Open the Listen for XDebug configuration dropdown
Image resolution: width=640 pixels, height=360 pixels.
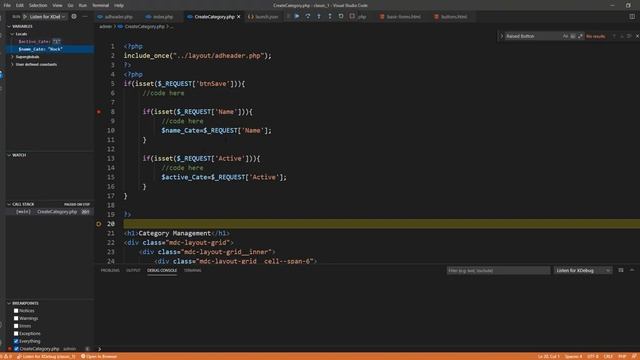pos(47,17)
